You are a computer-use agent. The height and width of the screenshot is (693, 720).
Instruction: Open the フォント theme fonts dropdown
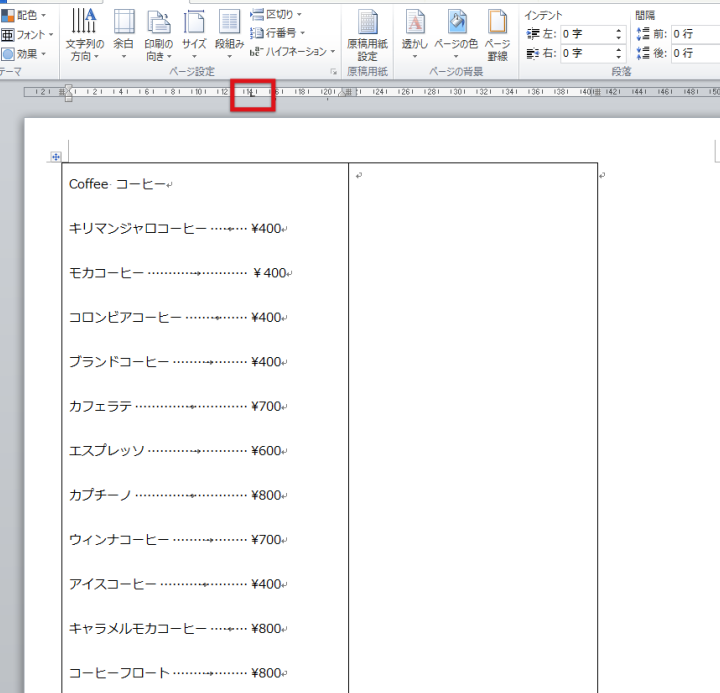pos(28,35)
